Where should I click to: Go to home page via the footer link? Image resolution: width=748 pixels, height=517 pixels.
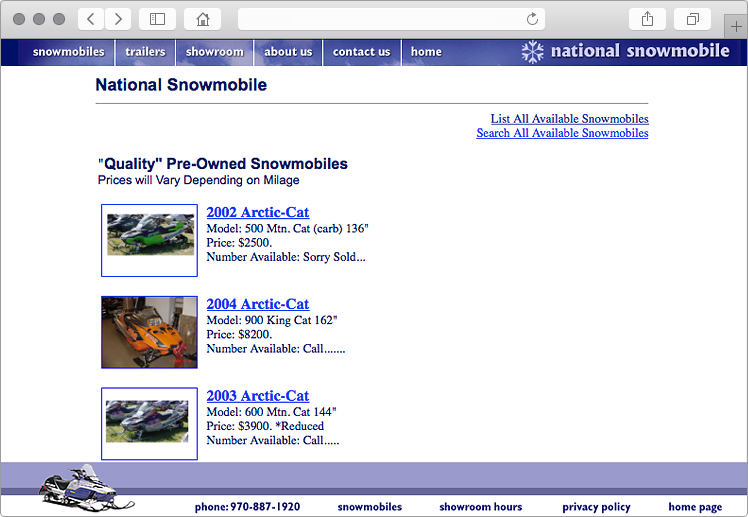(x=695, y=507)
